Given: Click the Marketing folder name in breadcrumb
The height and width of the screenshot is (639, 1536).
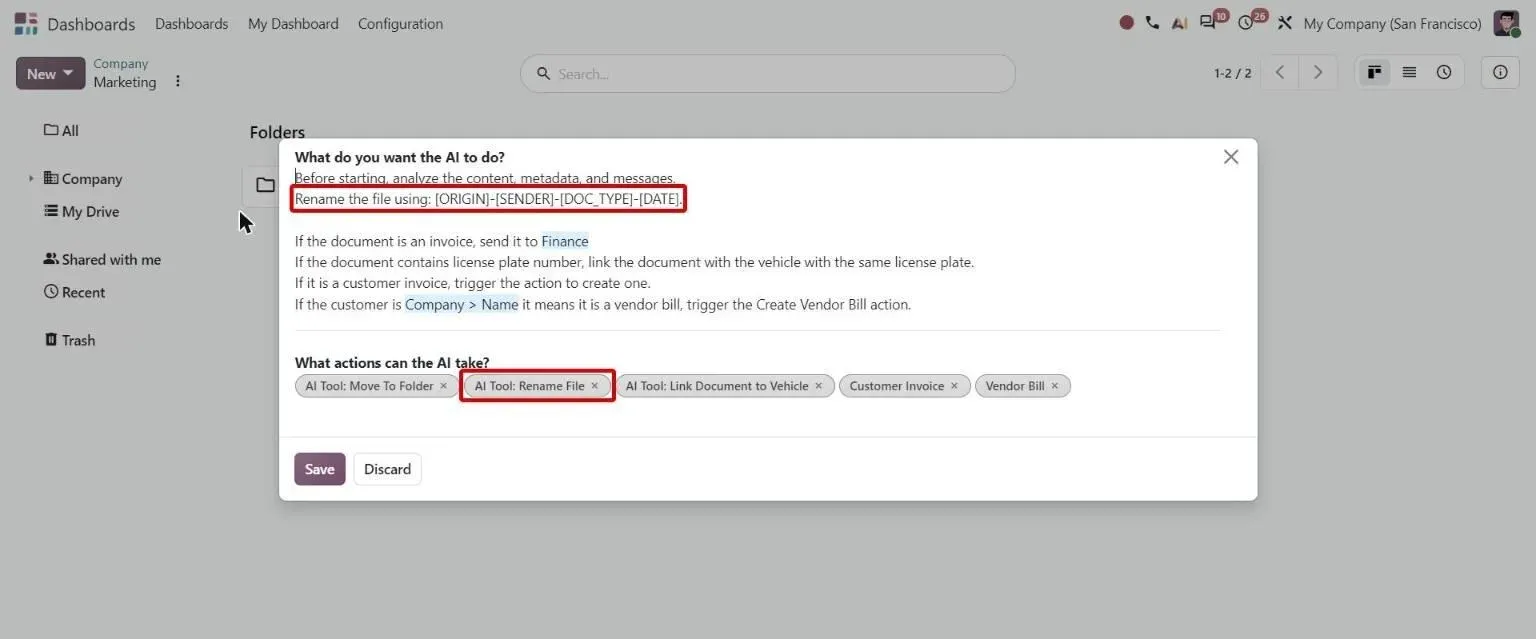Looking at the screenshot, I should (x=125, y=82).
